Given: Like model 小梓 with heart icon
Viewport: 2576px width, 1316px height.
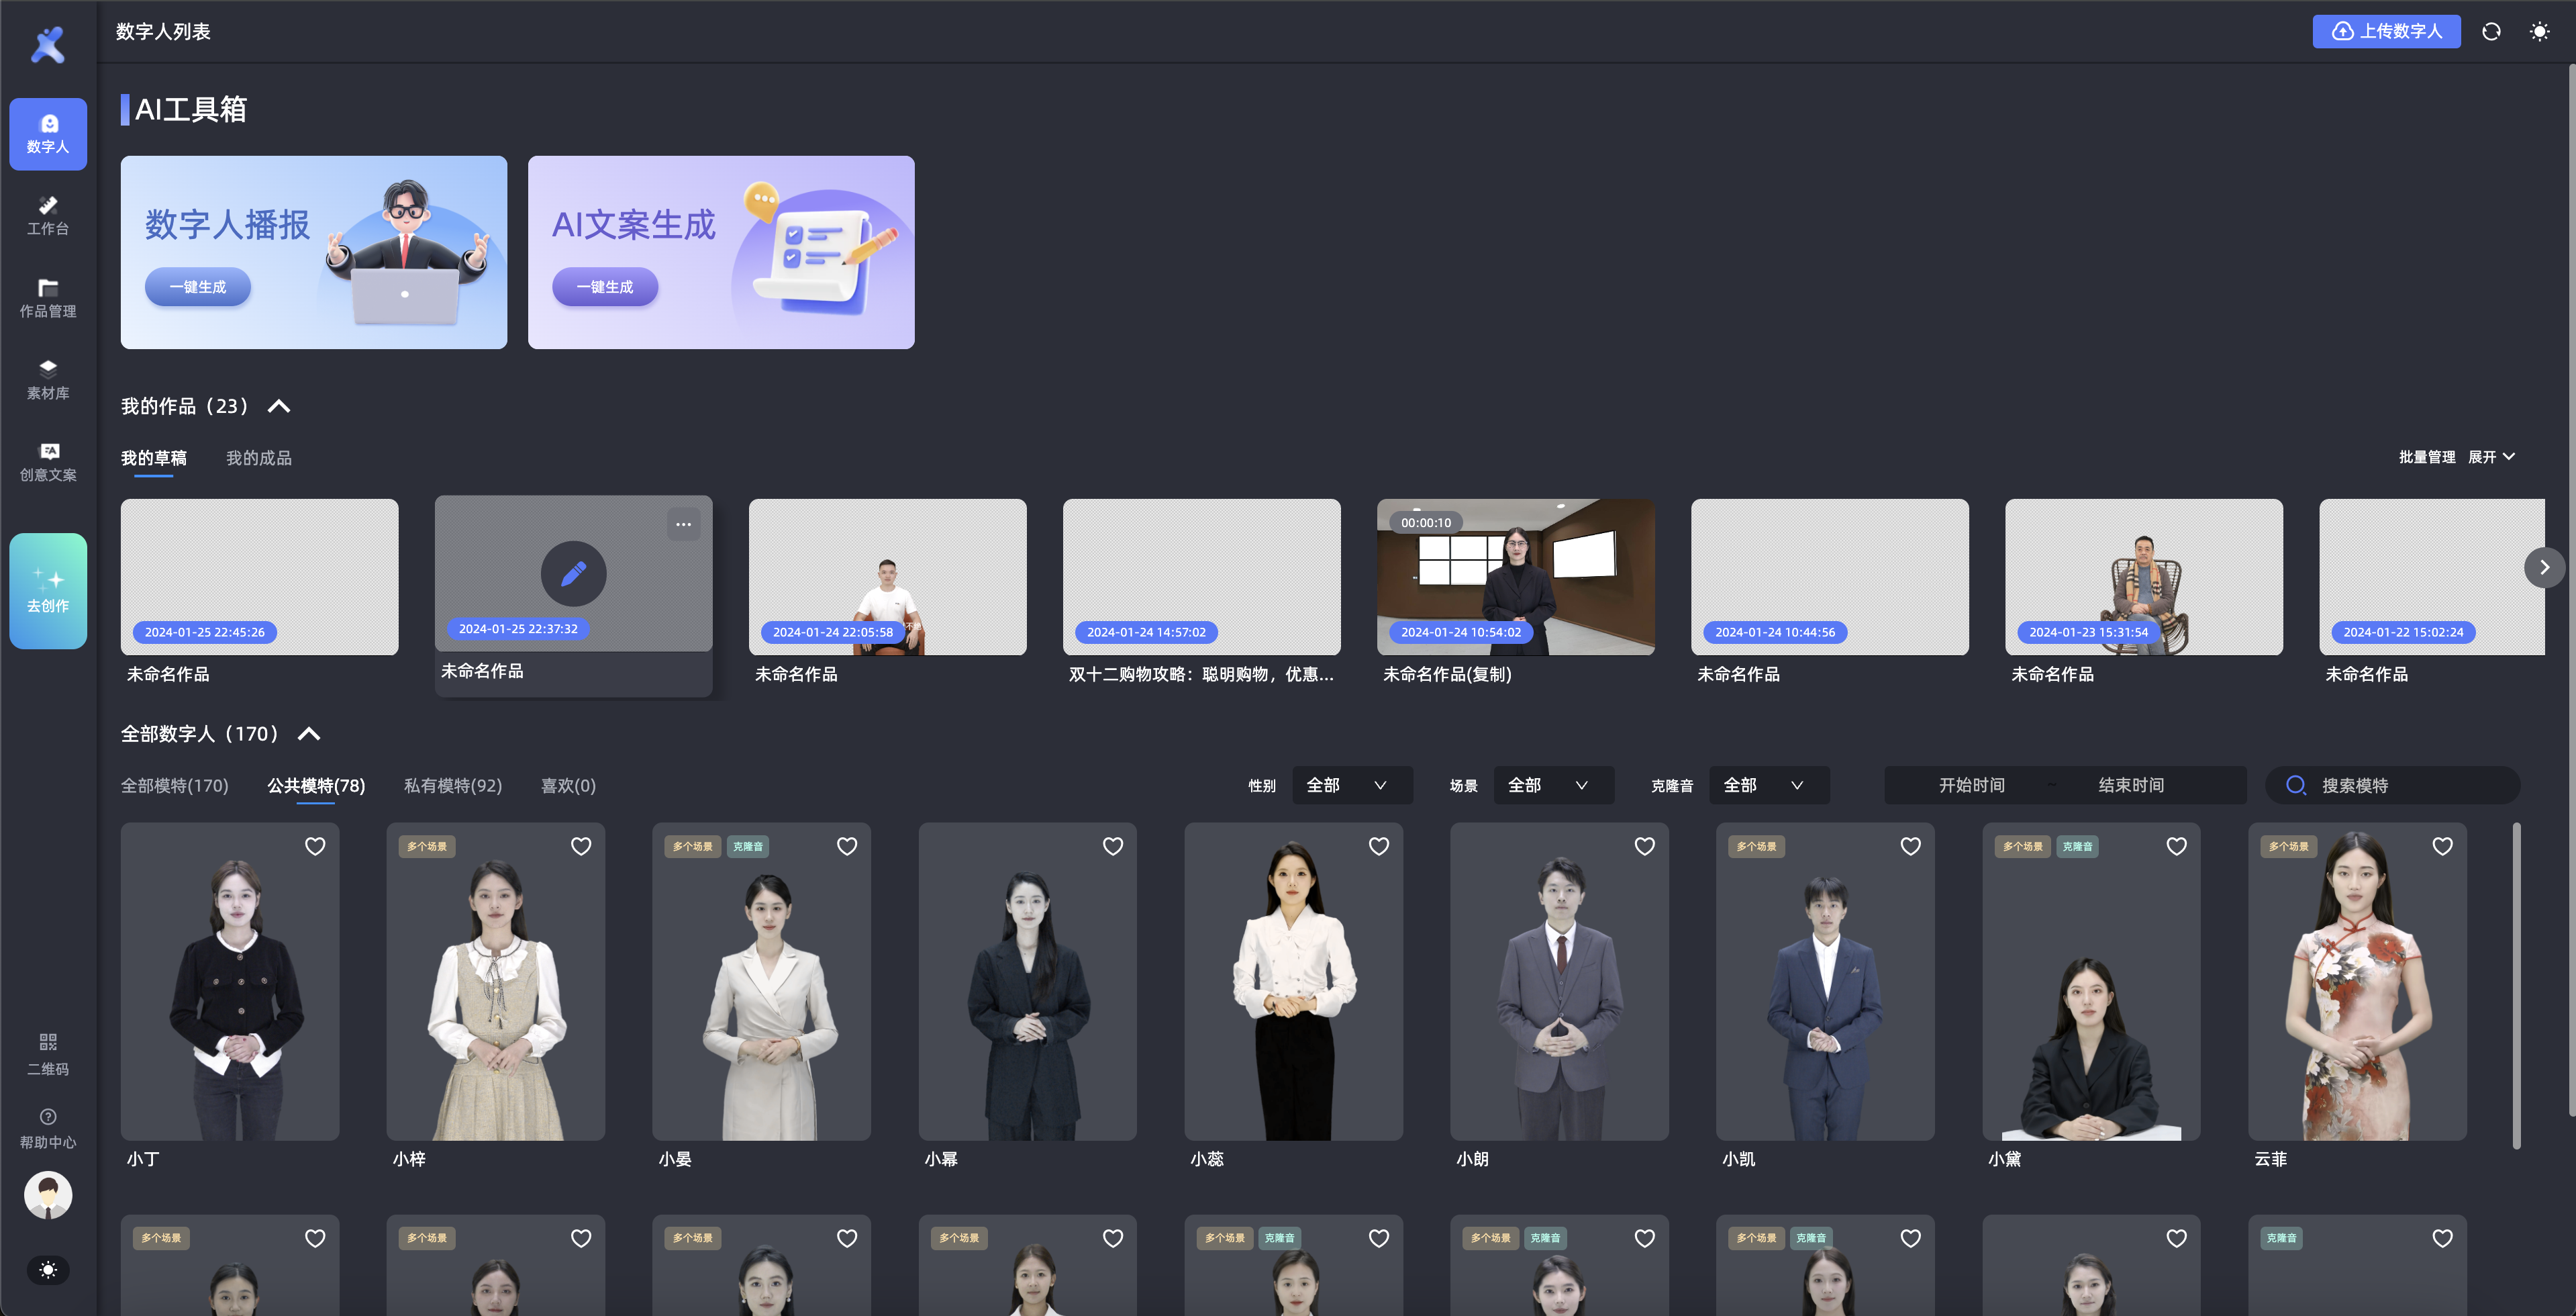Looking at the screenshot, I should point(581,846).
